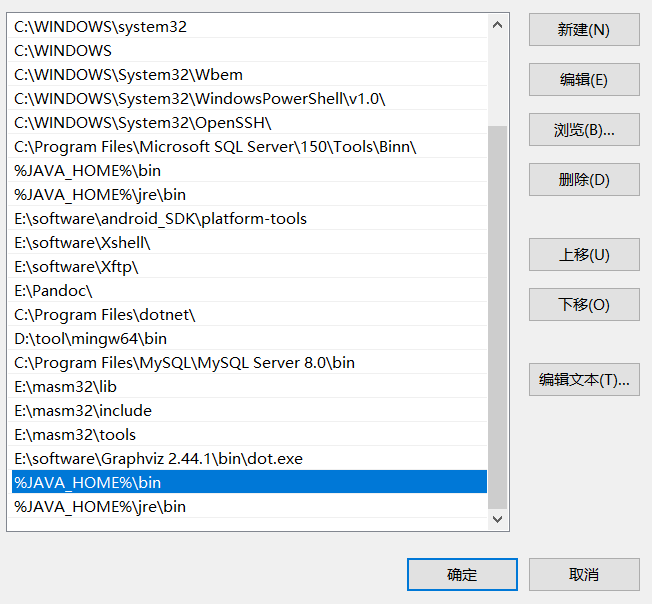Select the C:\WINDOWS entry
This screenshot has height=604, width=652.
pyautogui.click(x=249, y=51)
